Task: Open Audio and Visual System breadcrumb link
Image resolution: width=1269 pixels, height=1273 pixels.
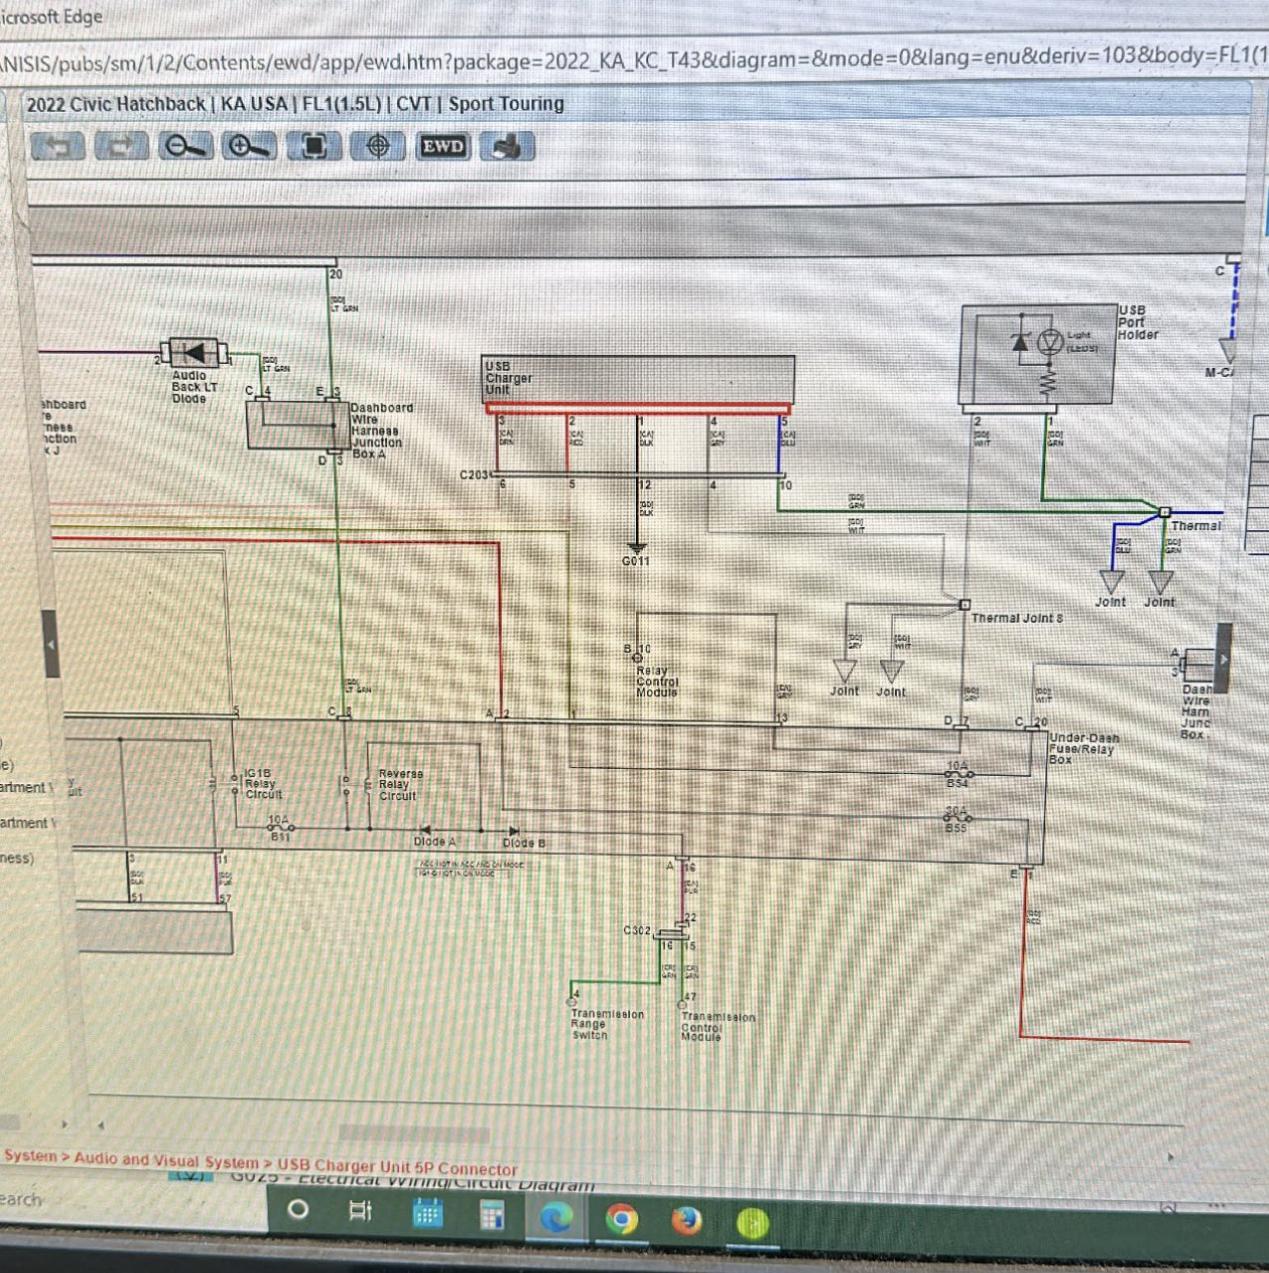Action: point(166,1160)
